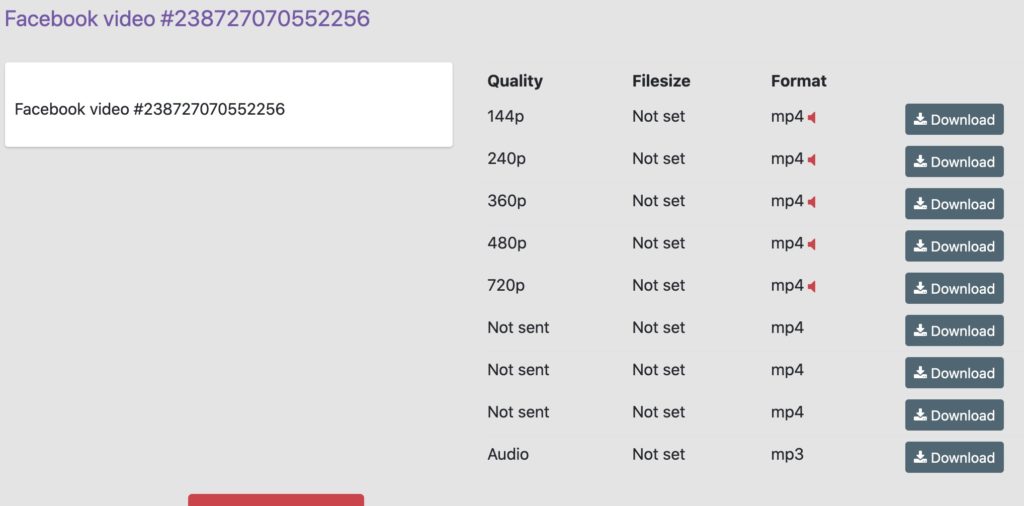Click the Format column header
The height and width of the screenshot is (506, 1024).
799,81
